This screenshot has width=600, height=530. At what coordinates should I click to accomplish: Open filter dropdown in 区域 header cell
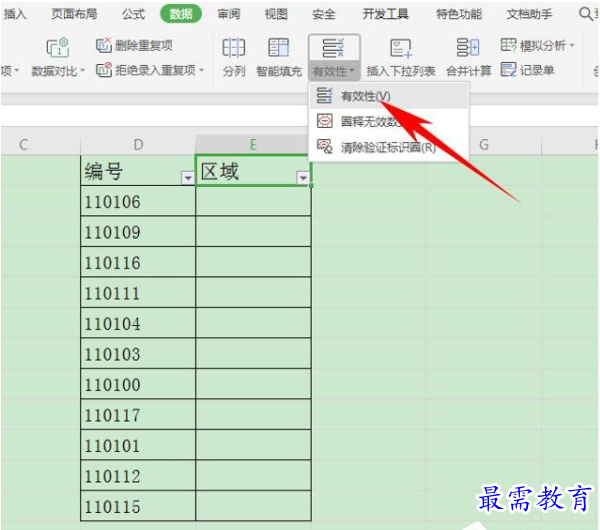(303, 178)
